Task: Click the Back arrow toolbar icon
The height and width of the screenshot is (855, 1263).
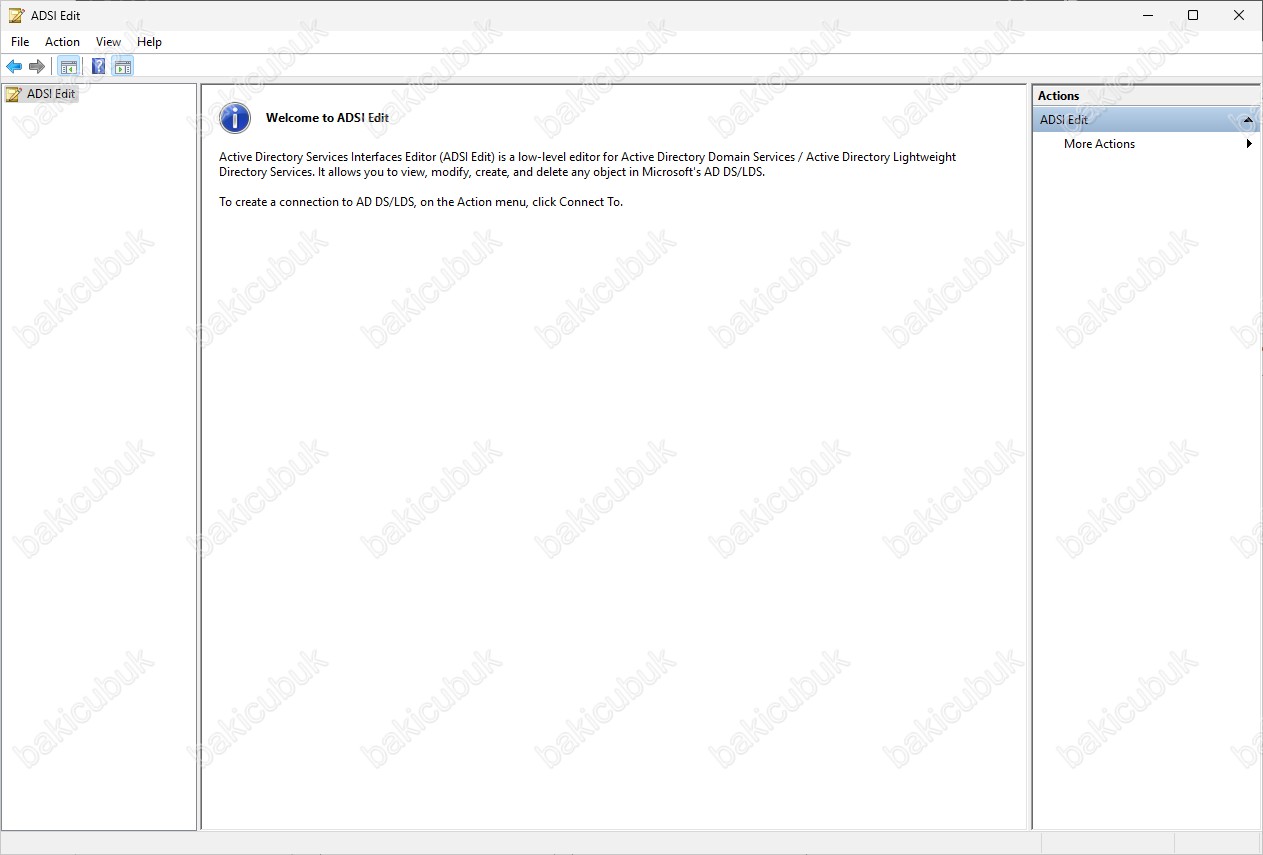Action: coord(14,67)
